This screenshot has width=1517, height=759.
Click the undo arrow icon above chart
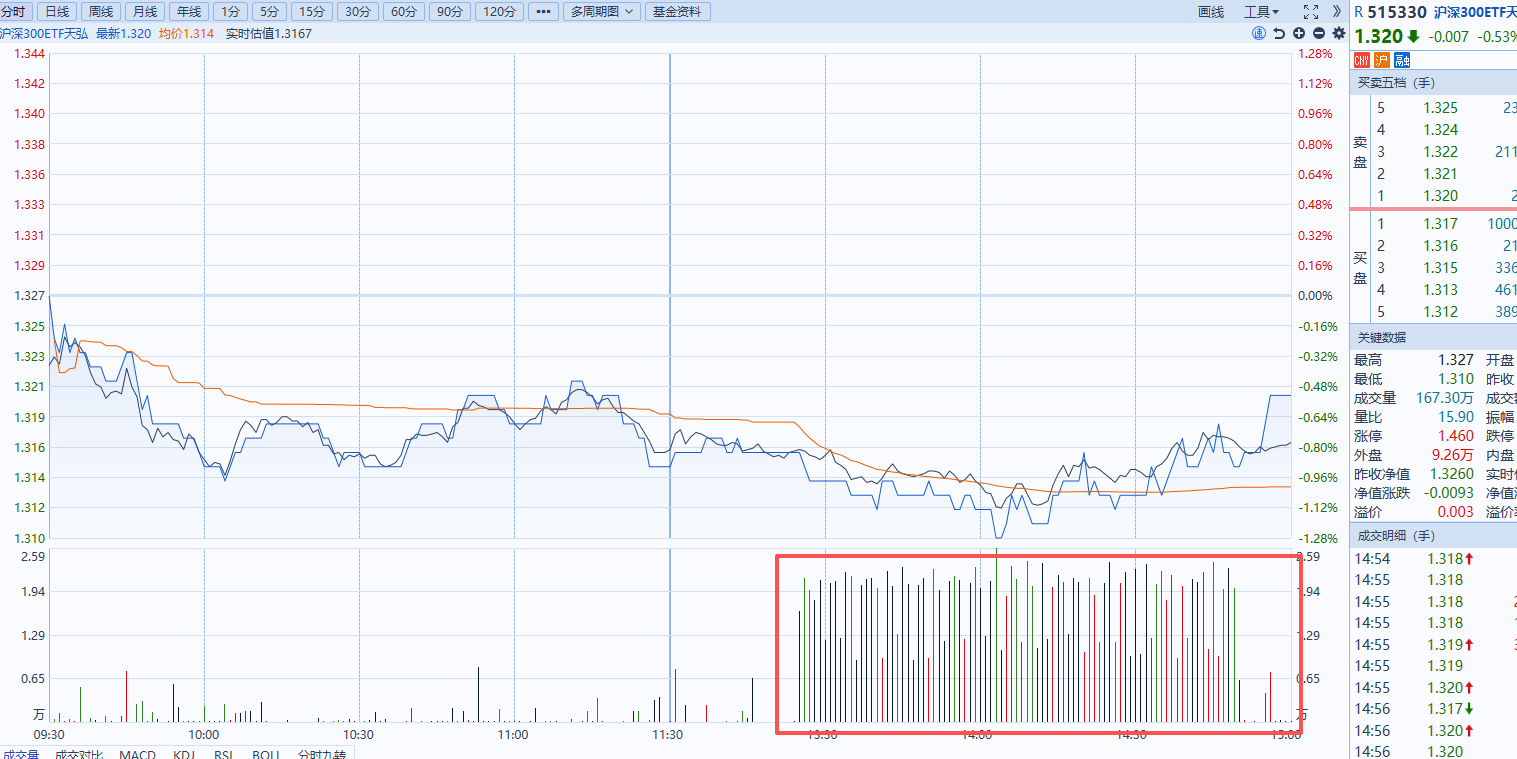[x=1279, y=33]
